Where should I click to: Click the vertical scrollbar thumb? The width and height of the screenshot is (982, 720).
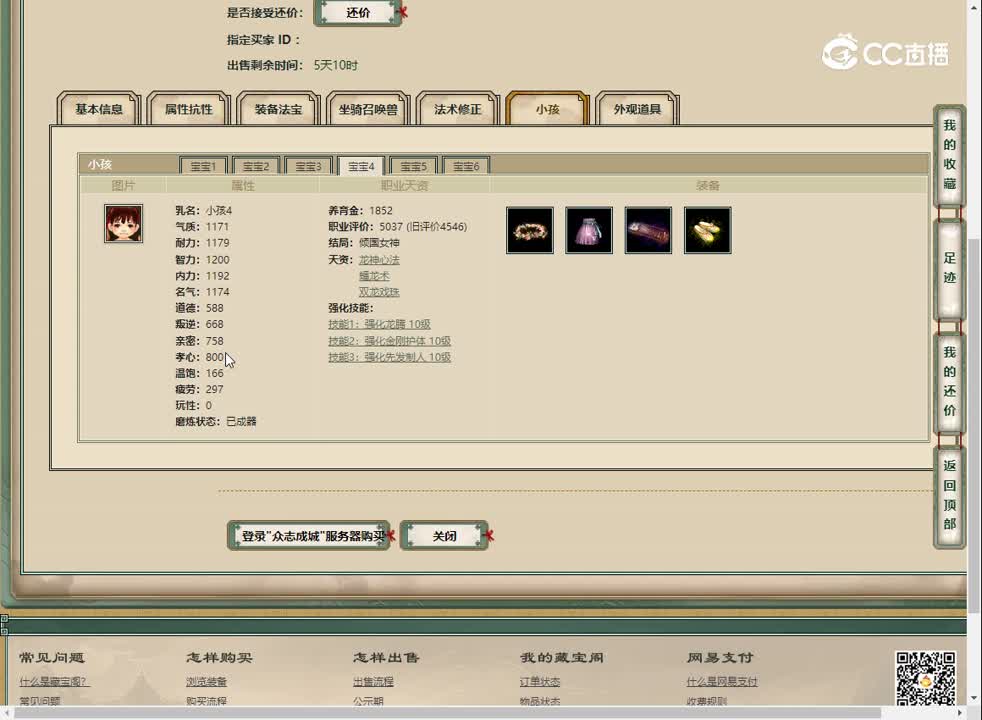(x=973, y=426)
